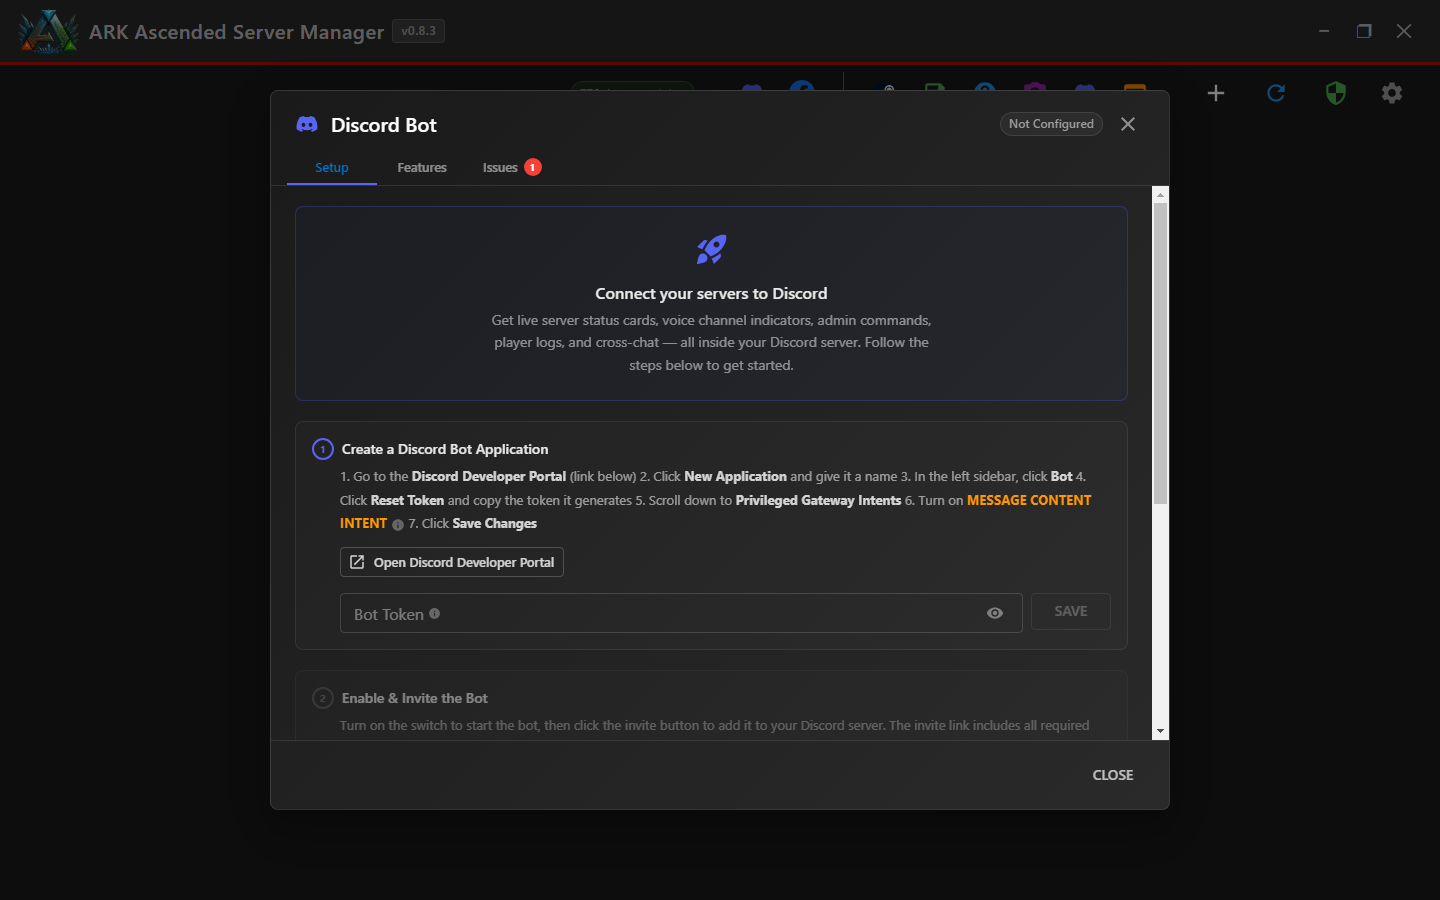The width and height of the screenshot is (1440, 900).
Task: Click the red Issues count badge
Action: 533,167
